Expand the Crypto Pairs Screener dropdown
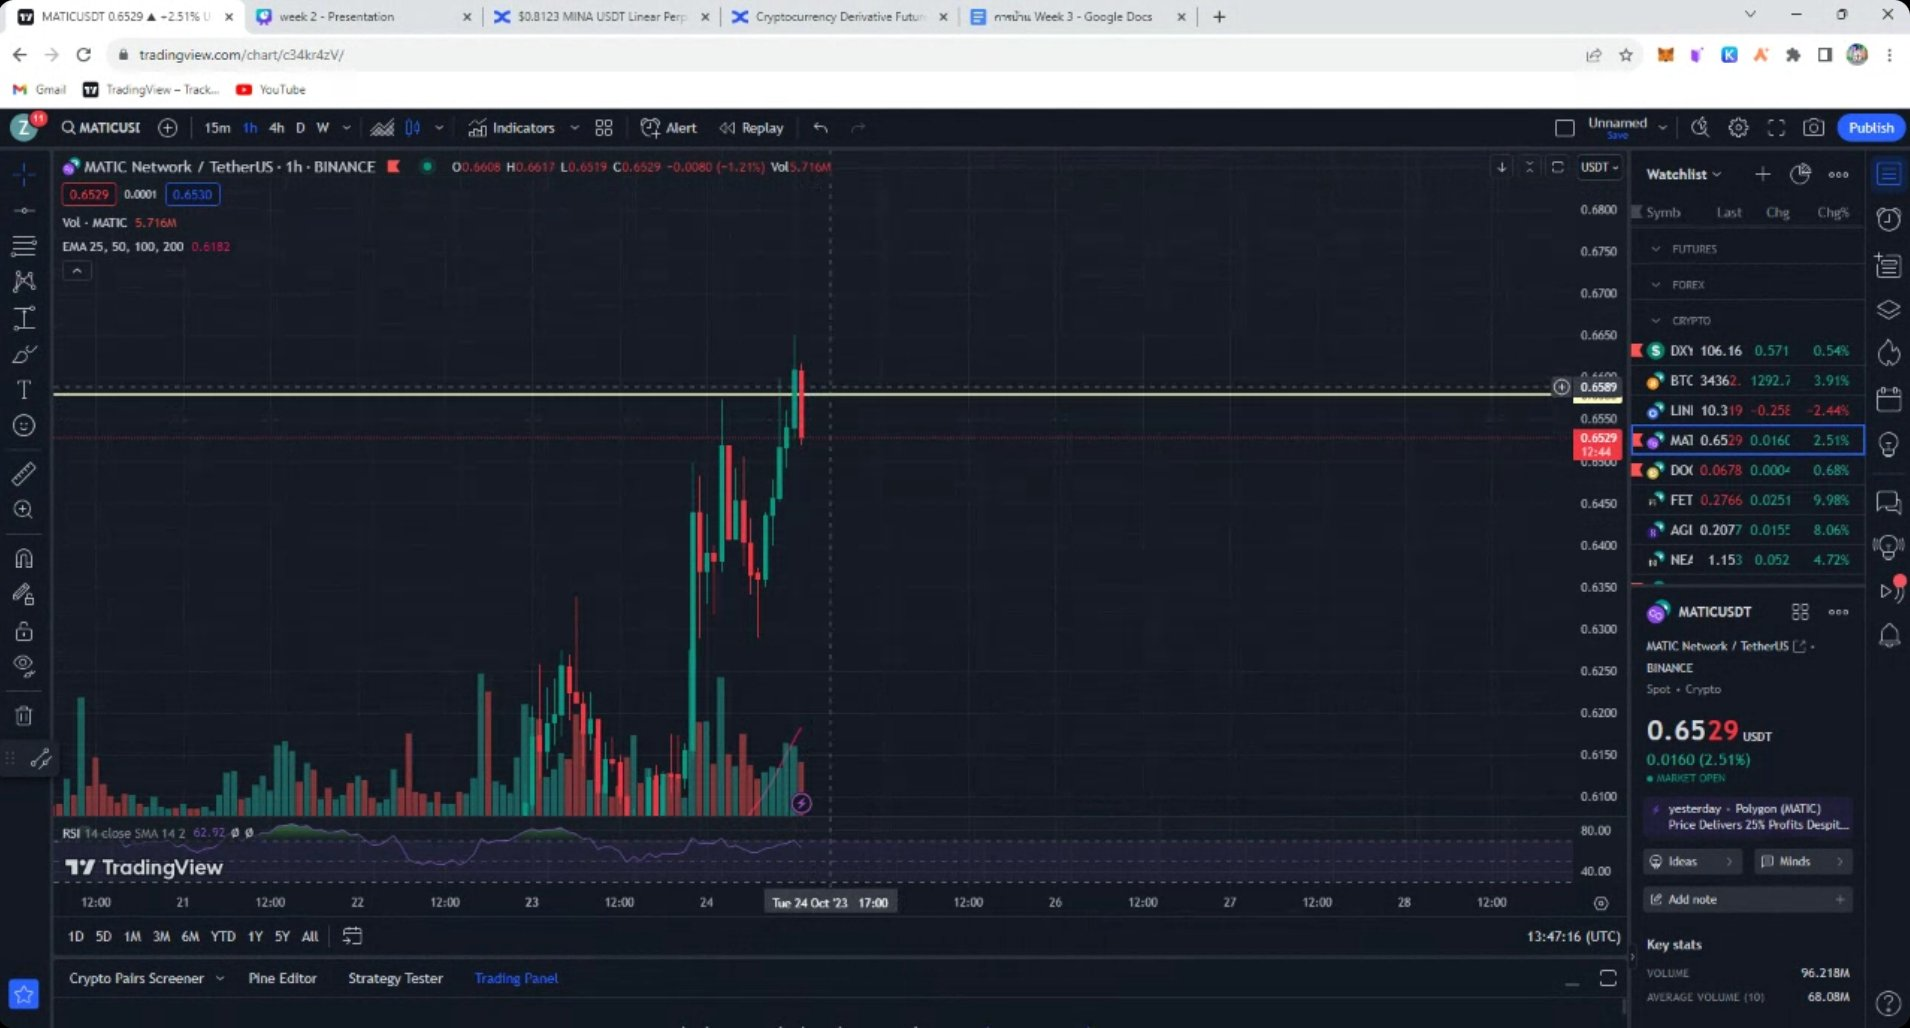 pos(220,978)
